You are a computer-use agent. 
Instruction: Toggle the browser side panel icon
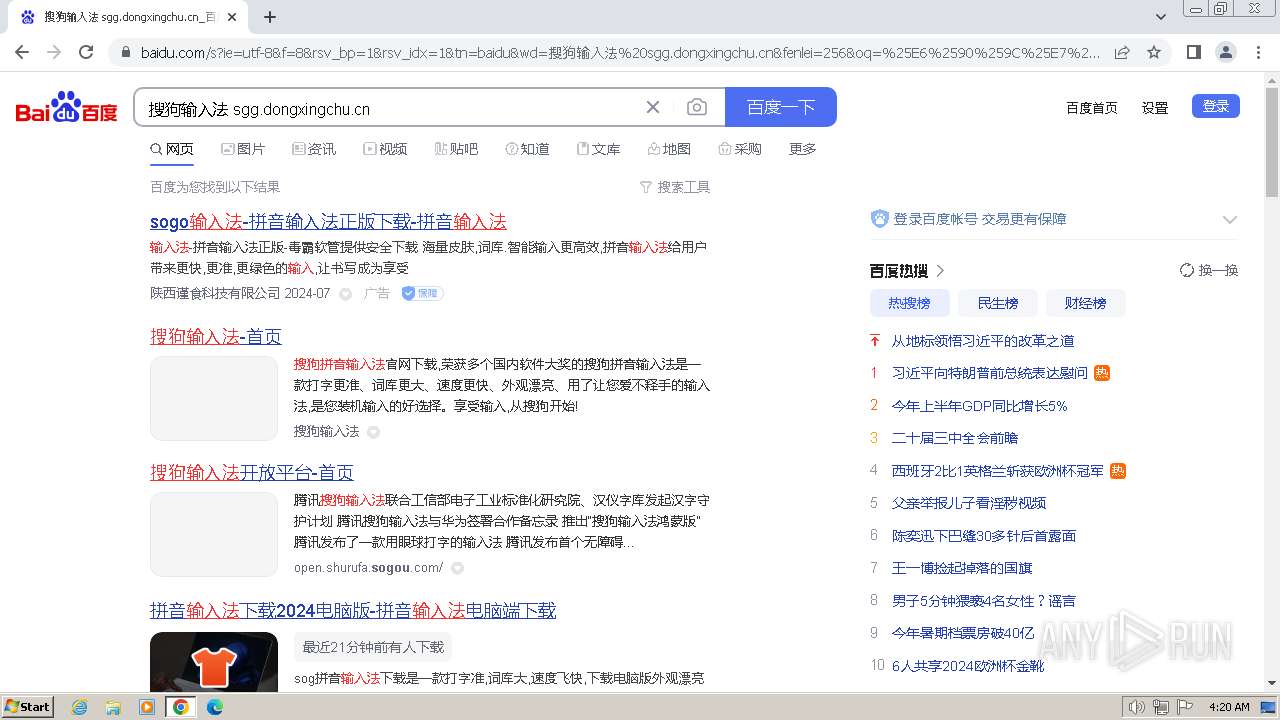(x=1194, y=52)
